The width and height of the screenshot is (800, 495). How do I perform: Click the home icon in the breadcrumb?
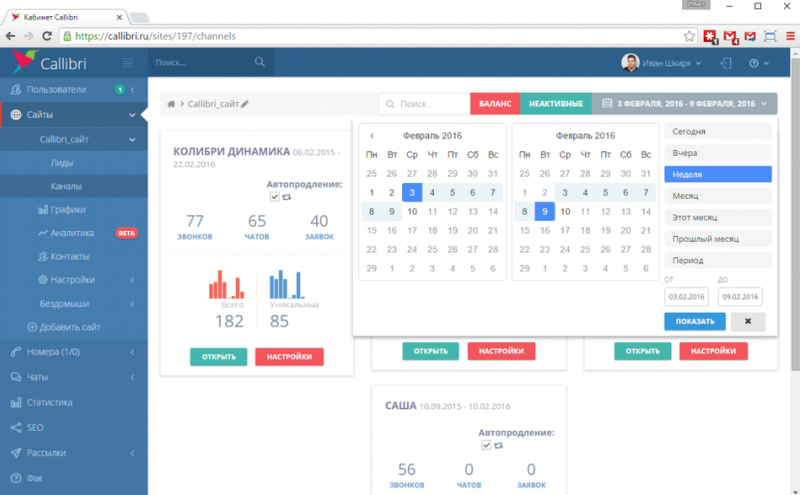(x=172, y=104)
